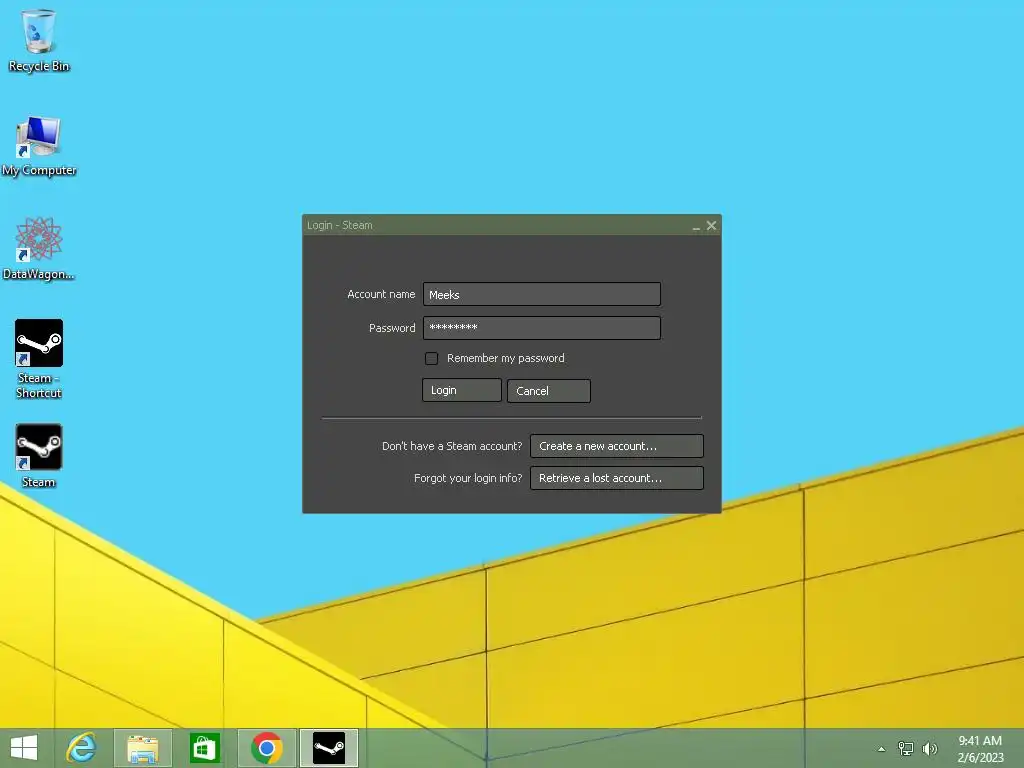Viewport: 1024px width, 768px height.
Task: Show hidden tray icons arrow
Action: 882,749
